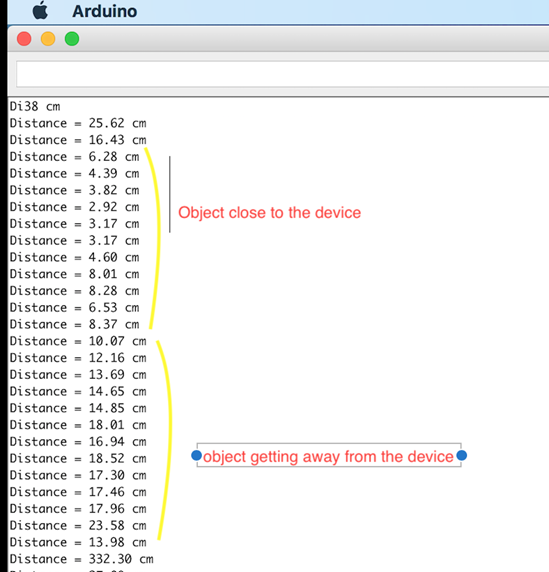Open the Arduino application menu
549x572 pixels.
[x=105, y=11]
